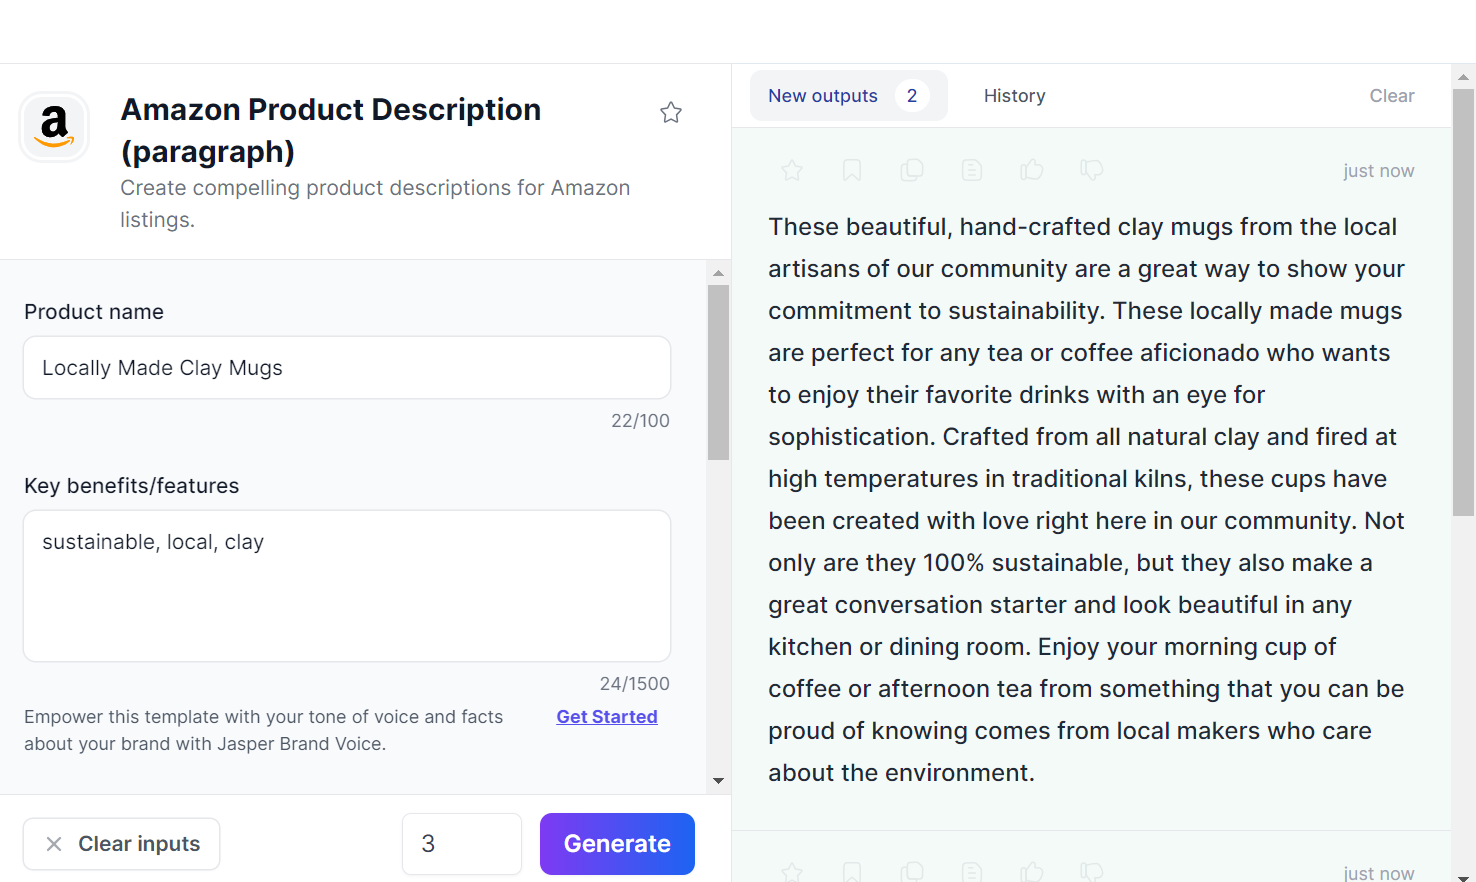Click the Amazon logo icon
The height and width of the screenshot is (882, 1476).
pyautogui.click(x=54, y=127)
